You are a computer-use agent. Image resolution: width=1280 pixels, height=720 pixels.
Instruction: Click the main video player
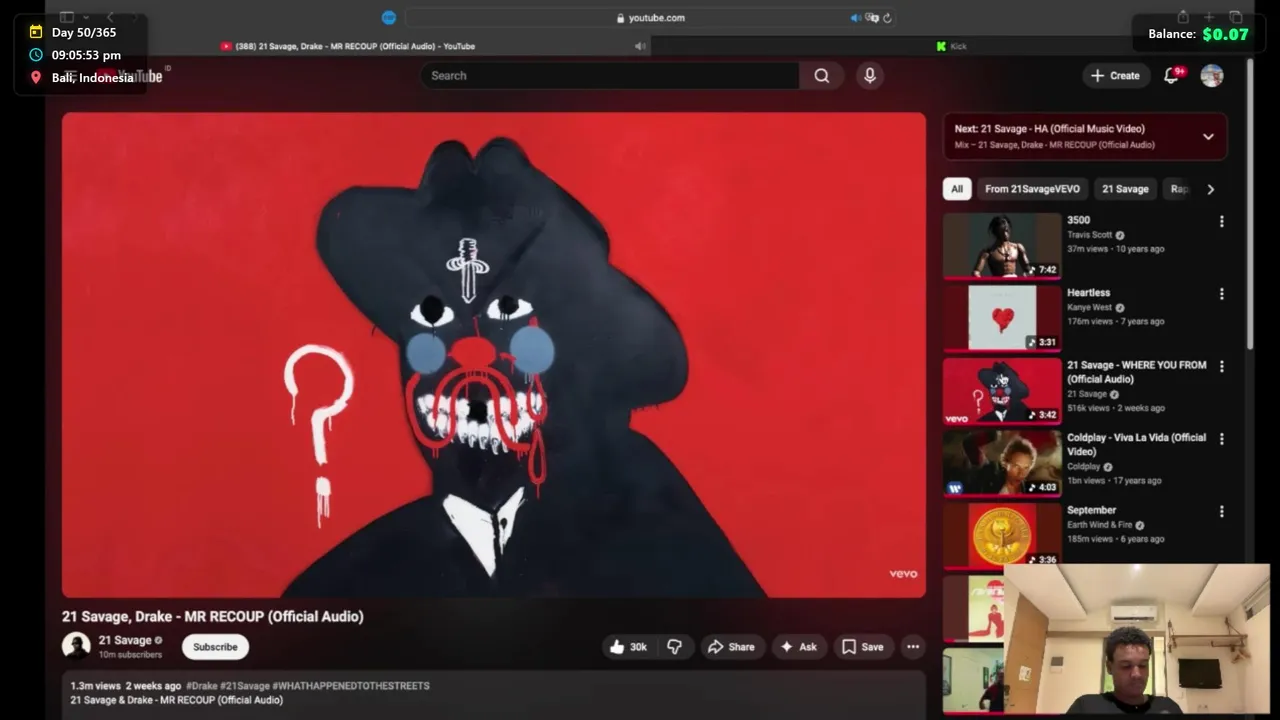coord(494,355)
